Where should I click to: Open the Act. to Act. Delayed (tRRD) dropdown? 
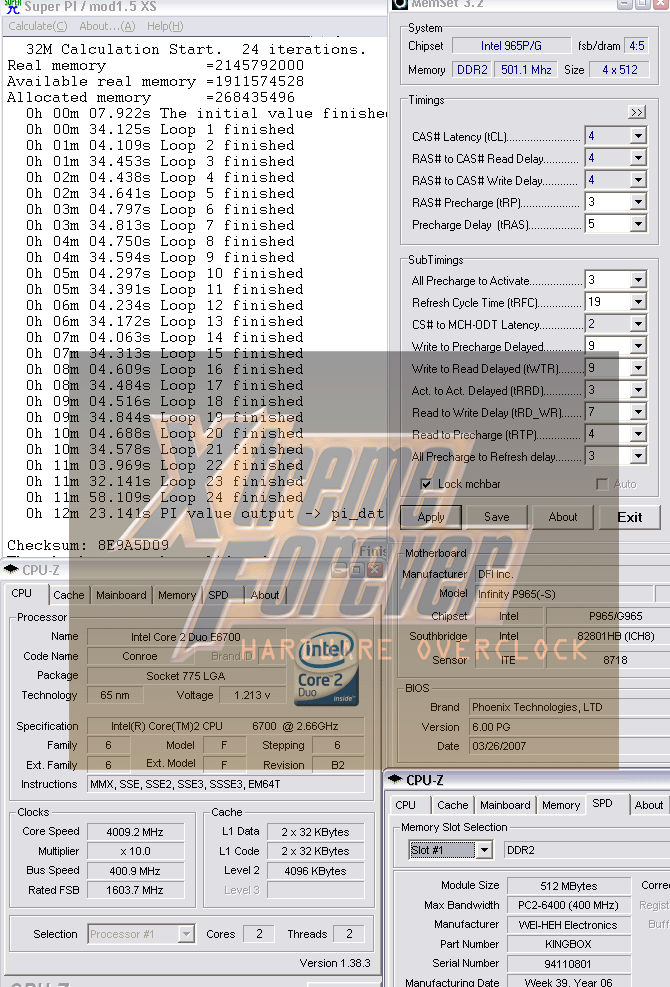coord(638,390)
